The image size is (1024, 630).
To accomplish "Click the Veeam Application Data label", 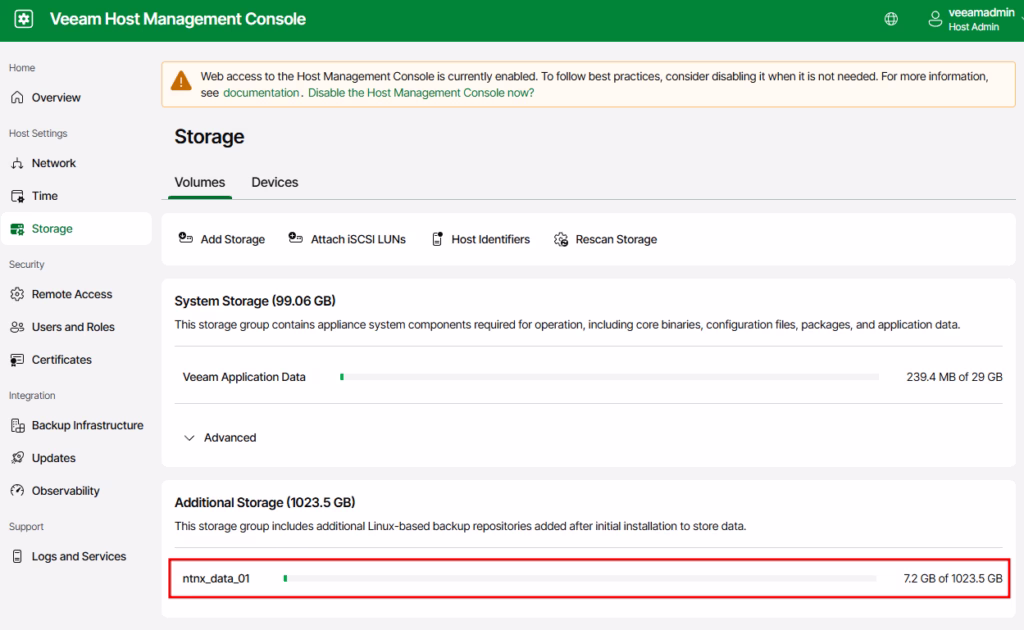I will point(244,377).
